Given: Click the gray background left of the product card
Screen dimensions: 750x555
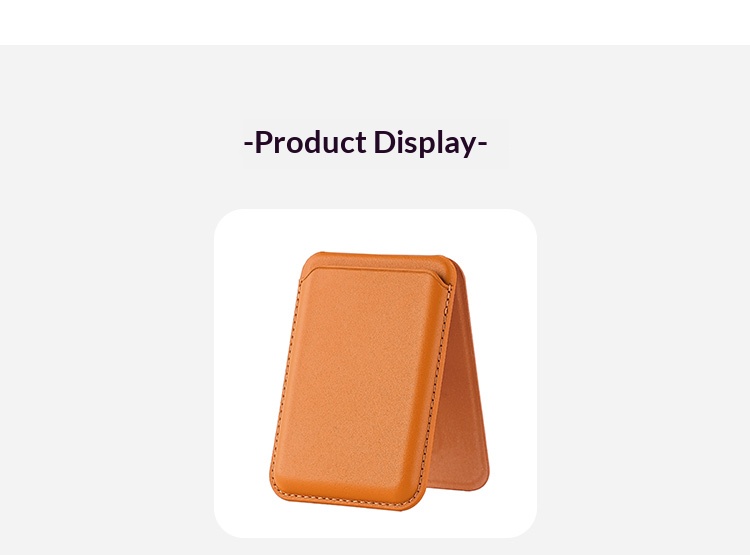Looking at the screenshot, I should tap(107, 373).
